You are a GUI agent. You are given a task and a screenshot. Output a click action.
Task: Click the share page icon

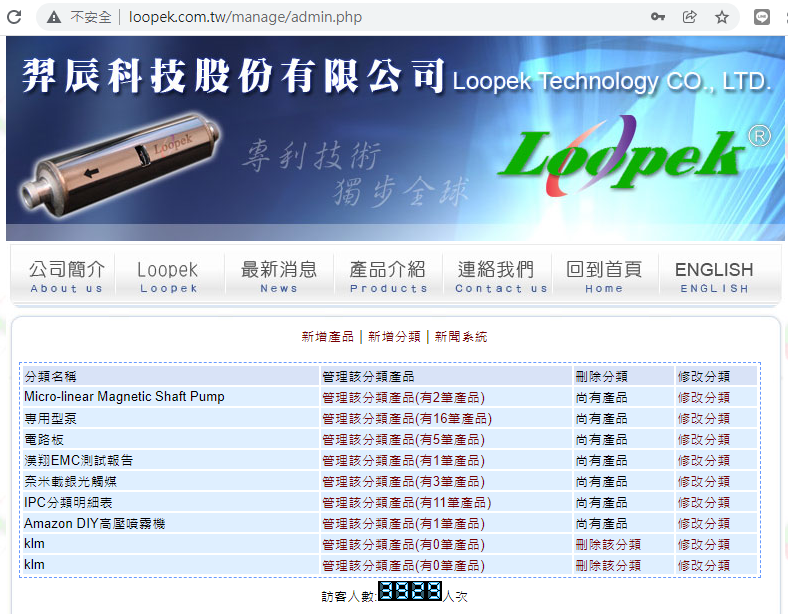[690, 17]
